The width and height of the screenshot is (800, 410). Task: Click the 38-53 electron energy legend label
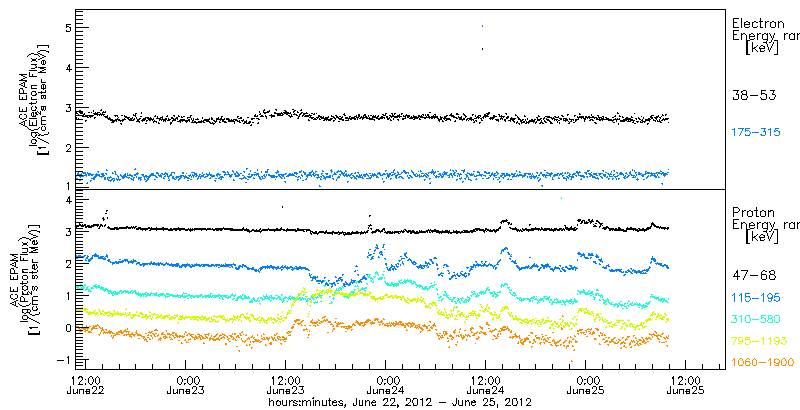pyautogui.click(x=754, y=95)
